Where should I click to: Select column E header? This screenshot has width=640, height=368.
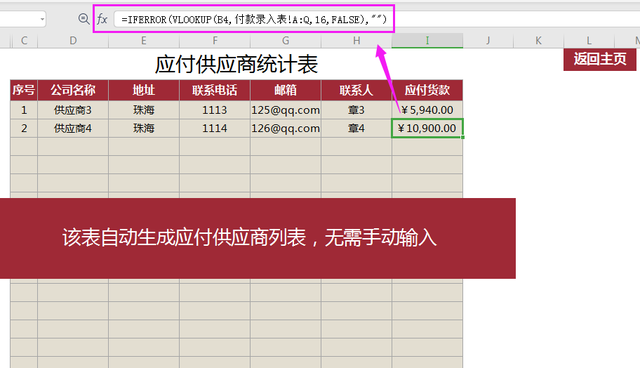tap(144, 41)
